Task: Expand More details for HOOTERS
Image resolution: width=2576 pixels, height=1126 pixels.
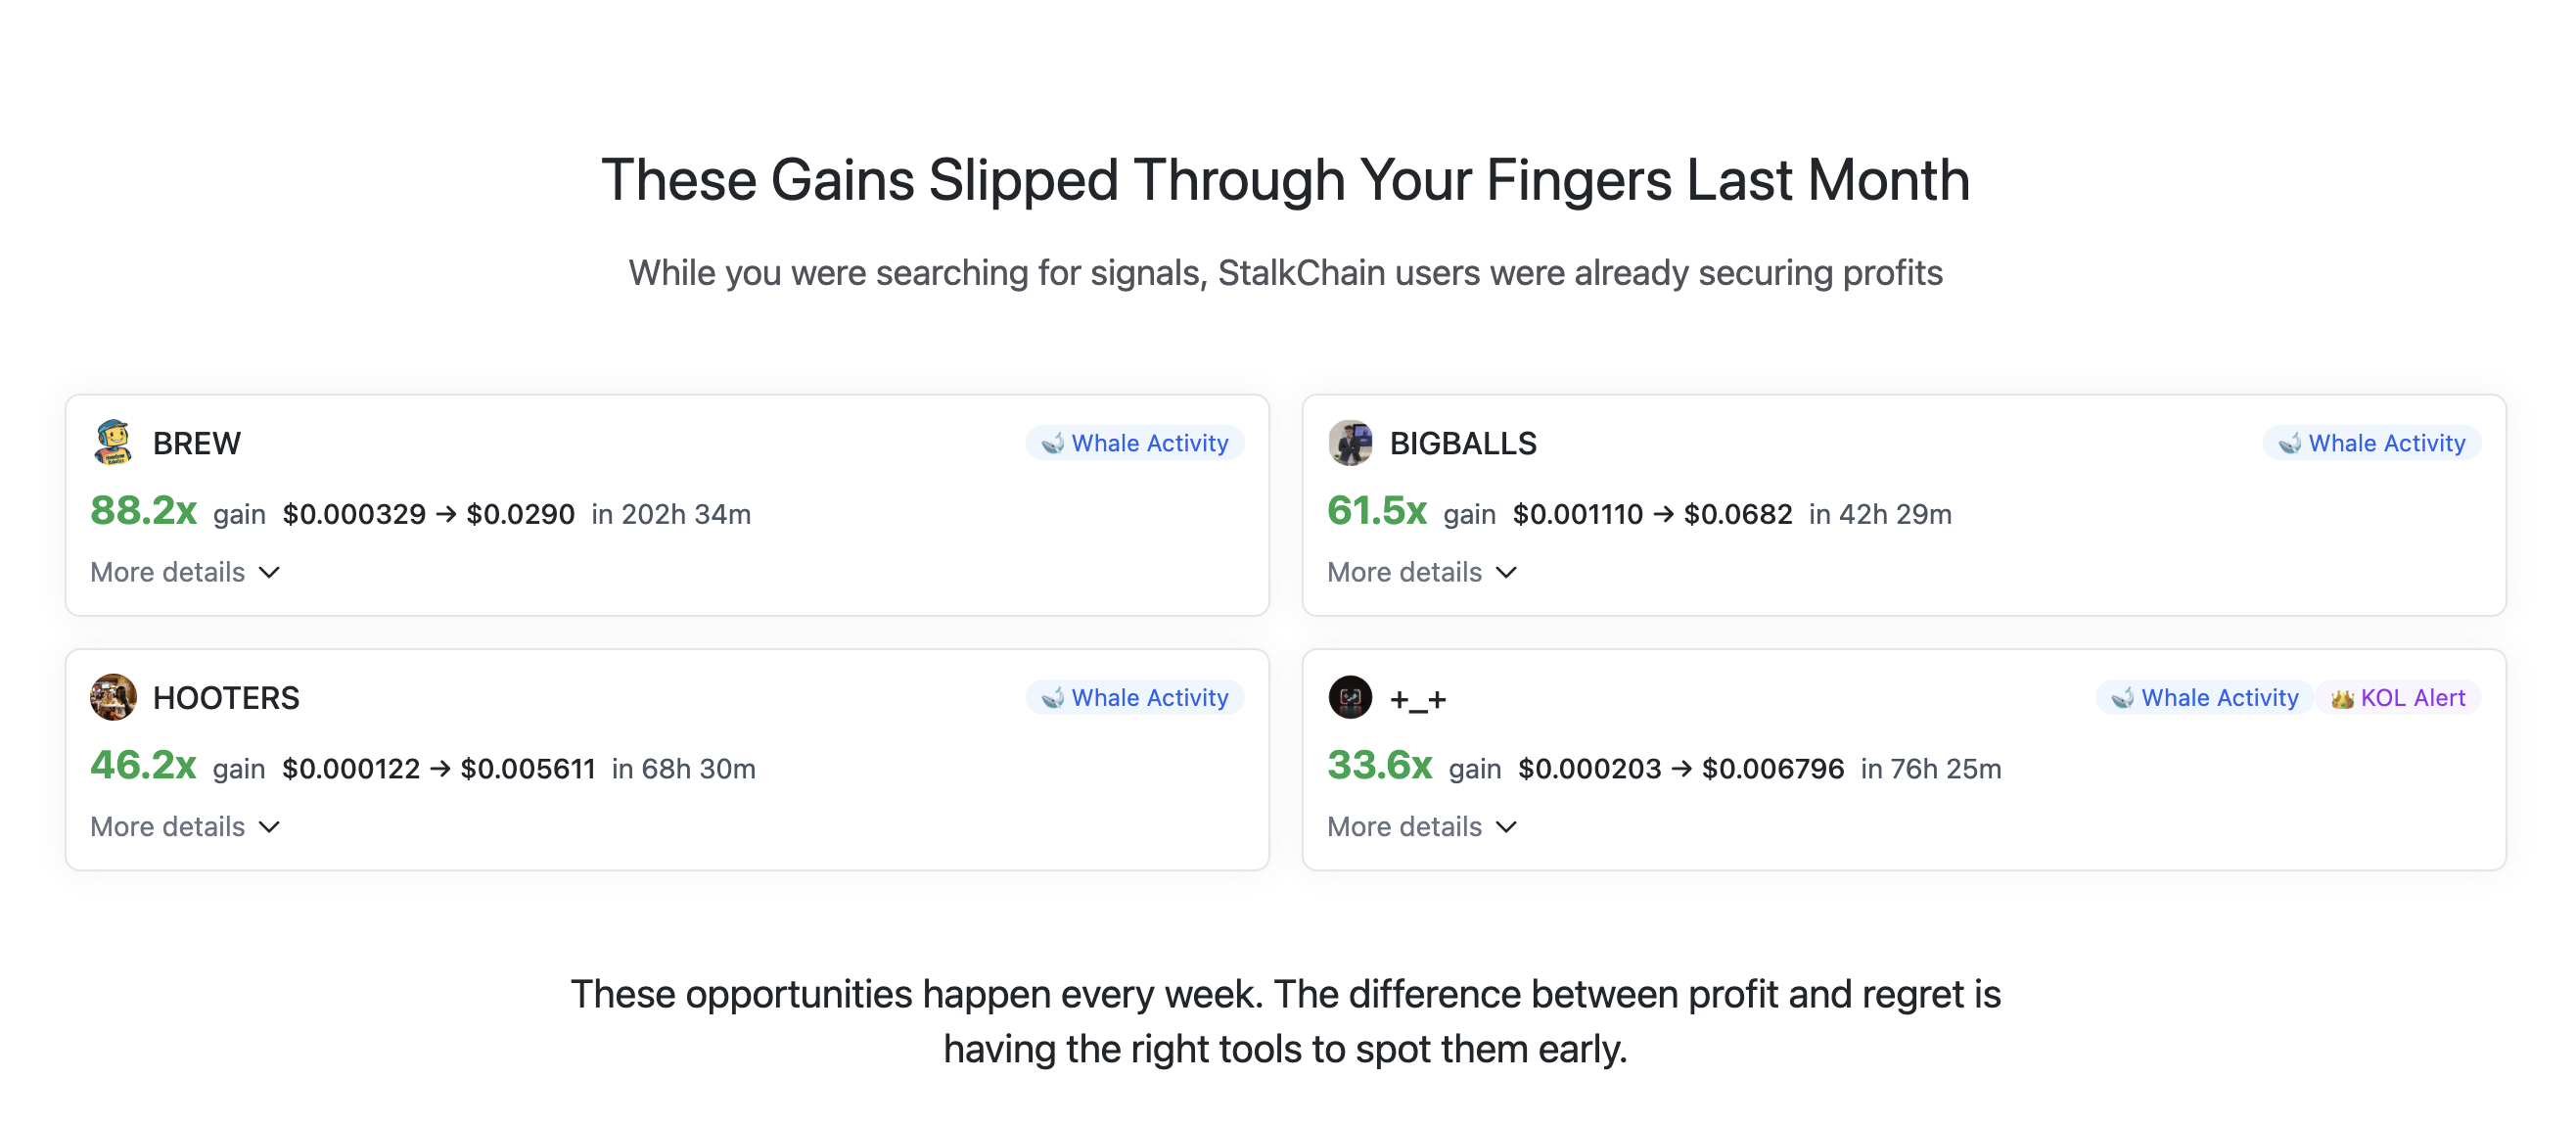Action: click(x=185, y=827)
